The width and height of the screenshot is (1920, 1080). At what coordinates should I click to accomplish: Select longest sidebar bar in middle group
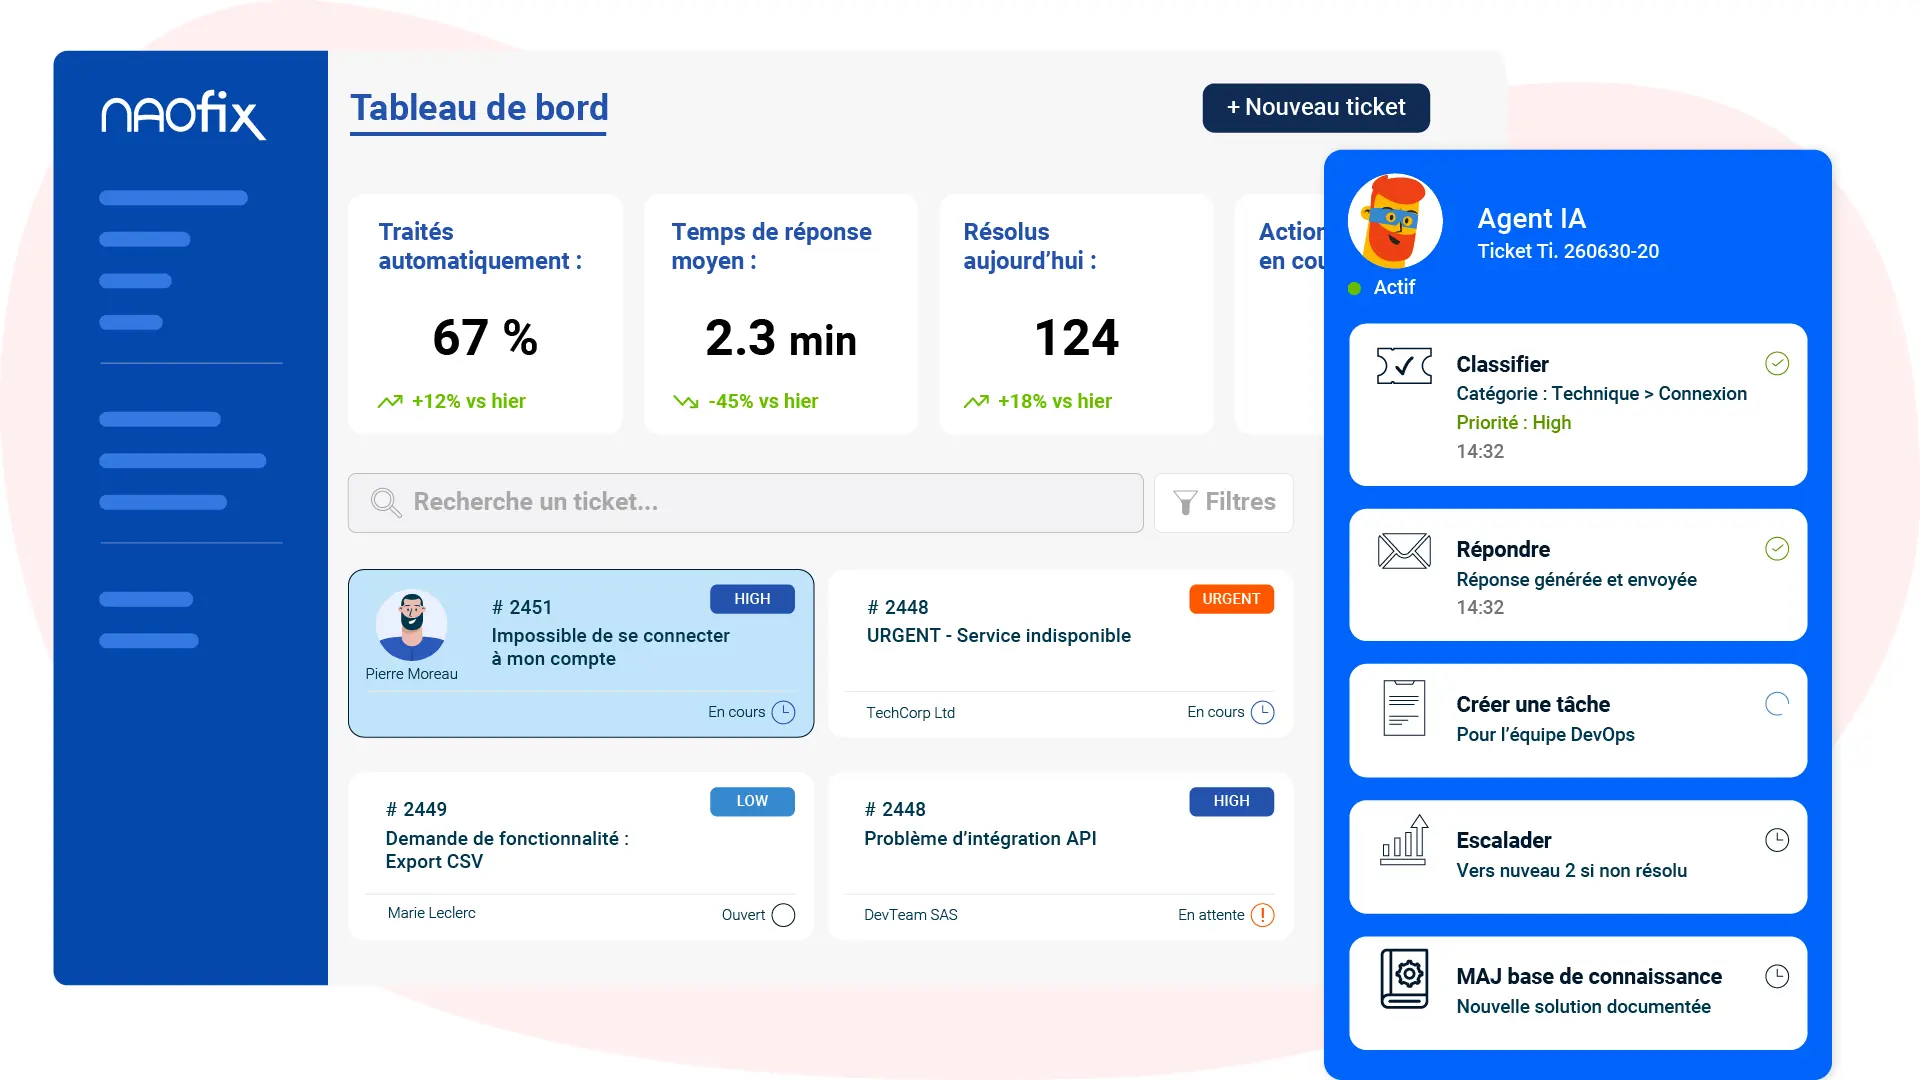(x=183, y=461)
